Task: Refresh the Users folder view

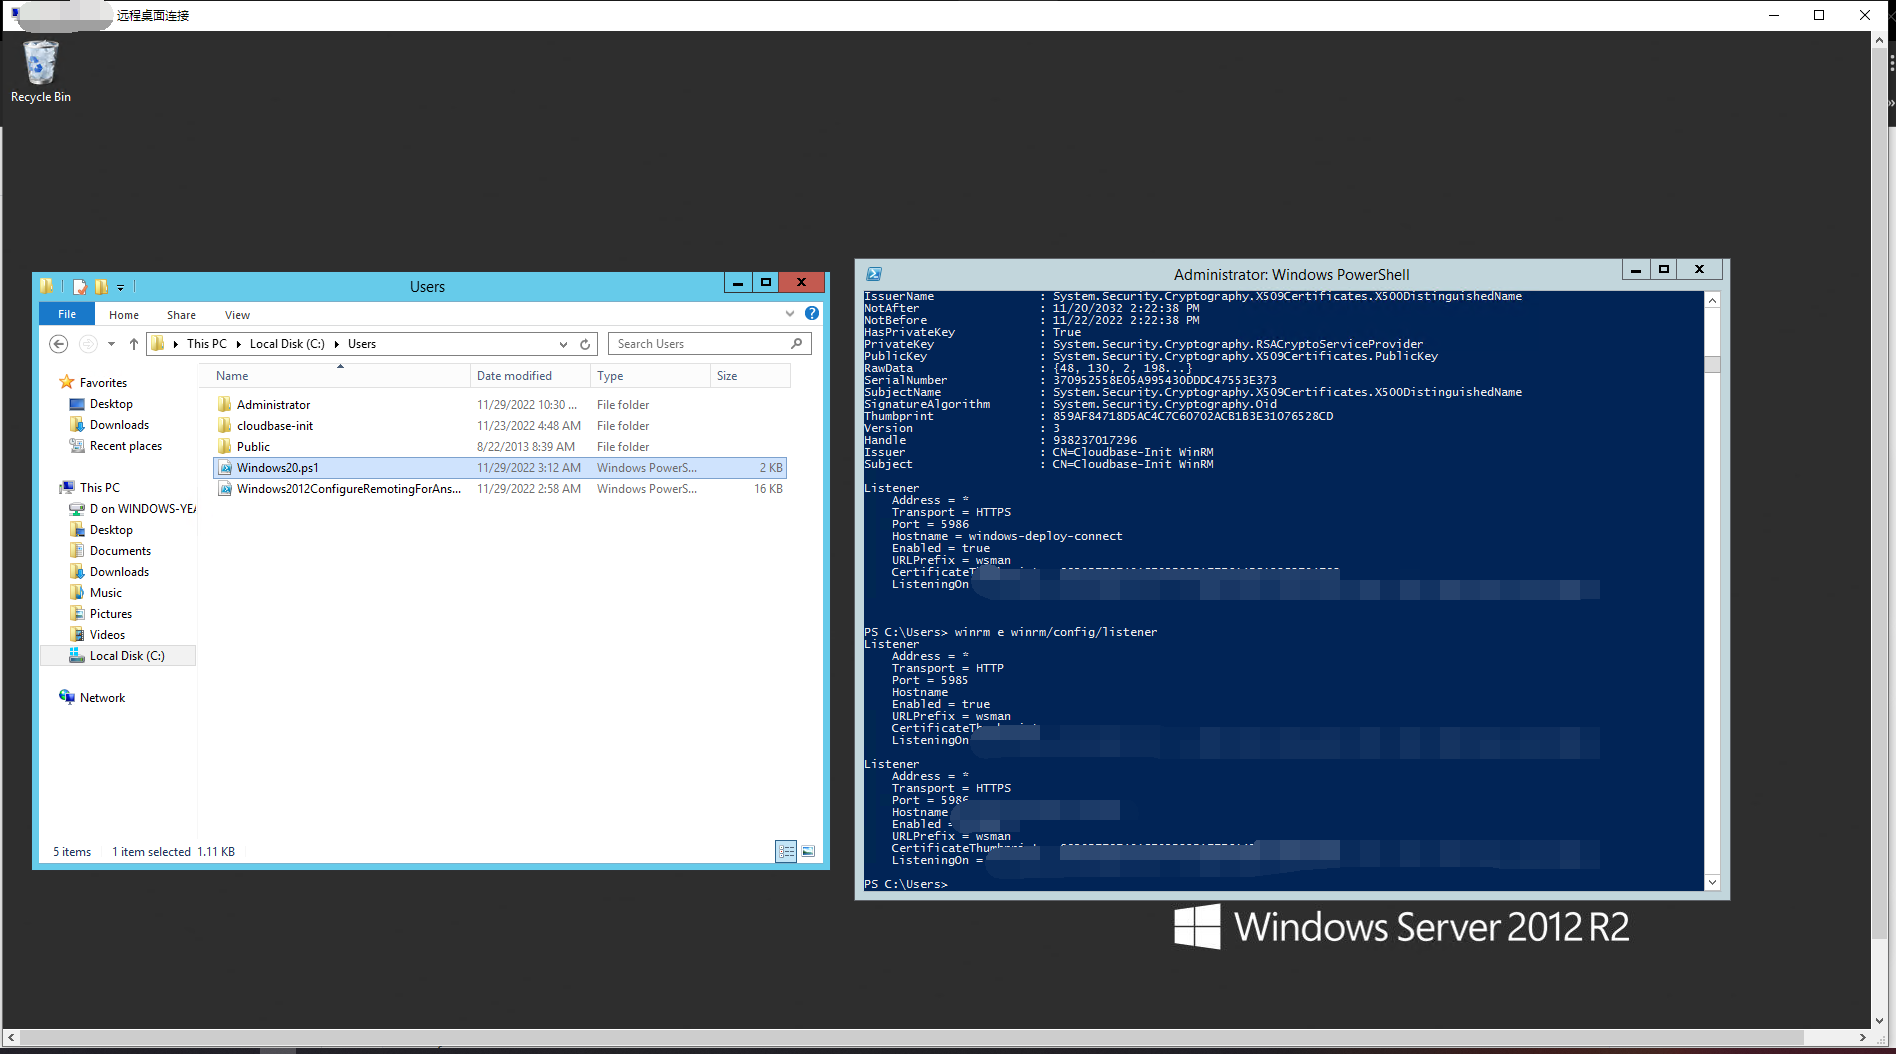Action: [585, 344]
